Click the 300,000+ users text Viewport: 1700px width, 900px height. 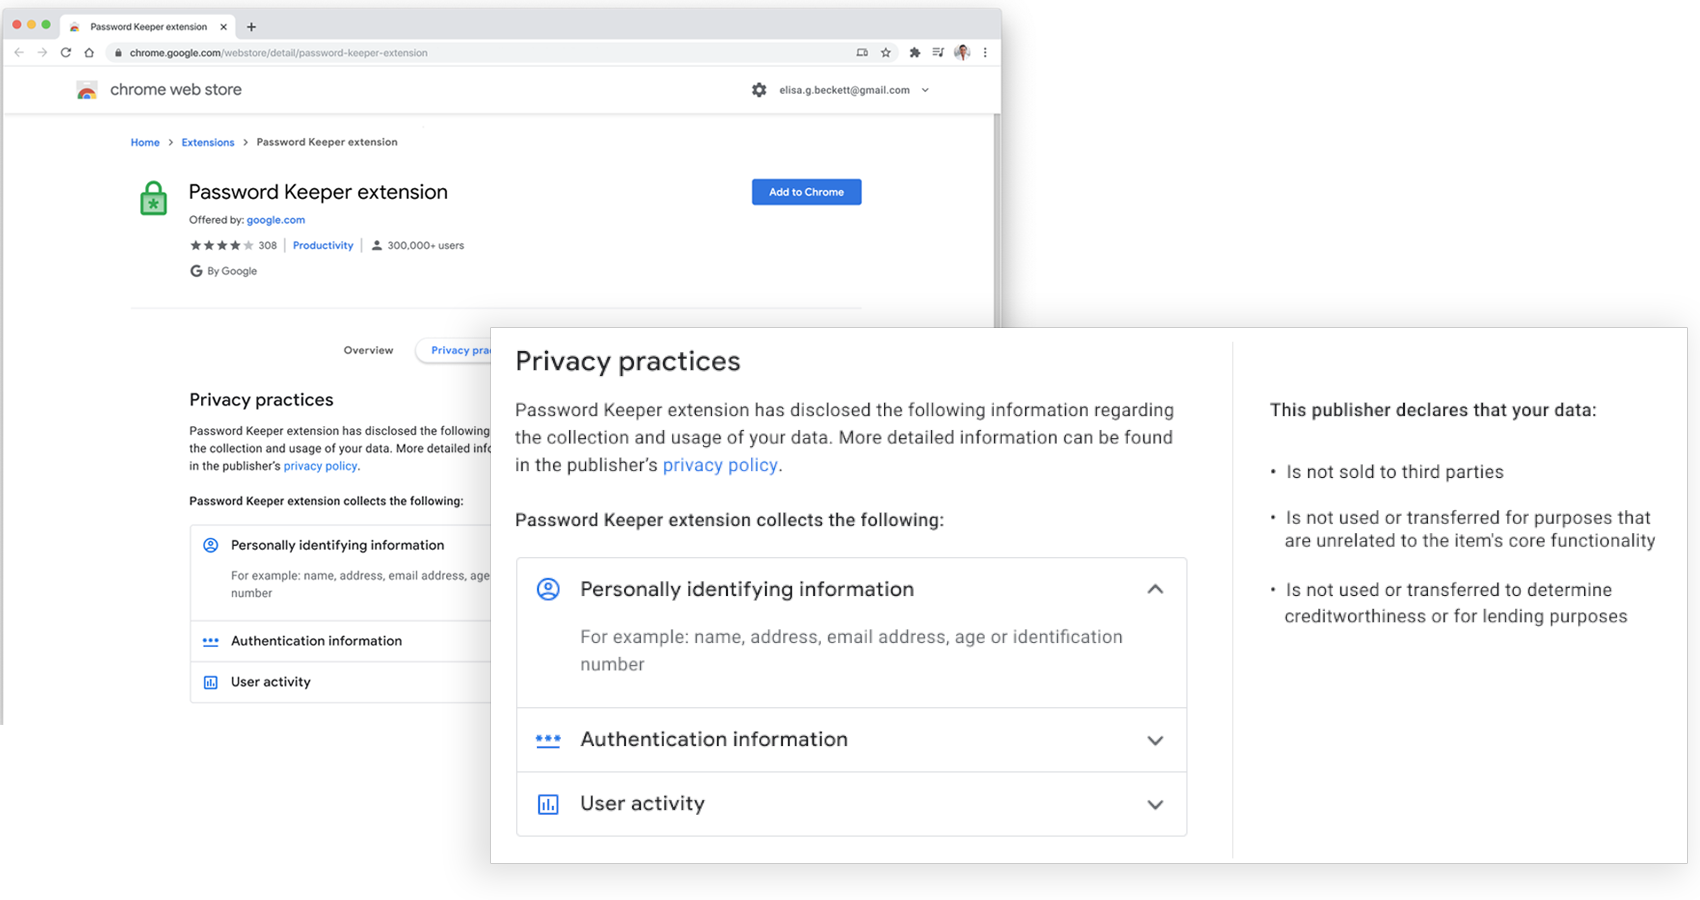click(425, 245)
